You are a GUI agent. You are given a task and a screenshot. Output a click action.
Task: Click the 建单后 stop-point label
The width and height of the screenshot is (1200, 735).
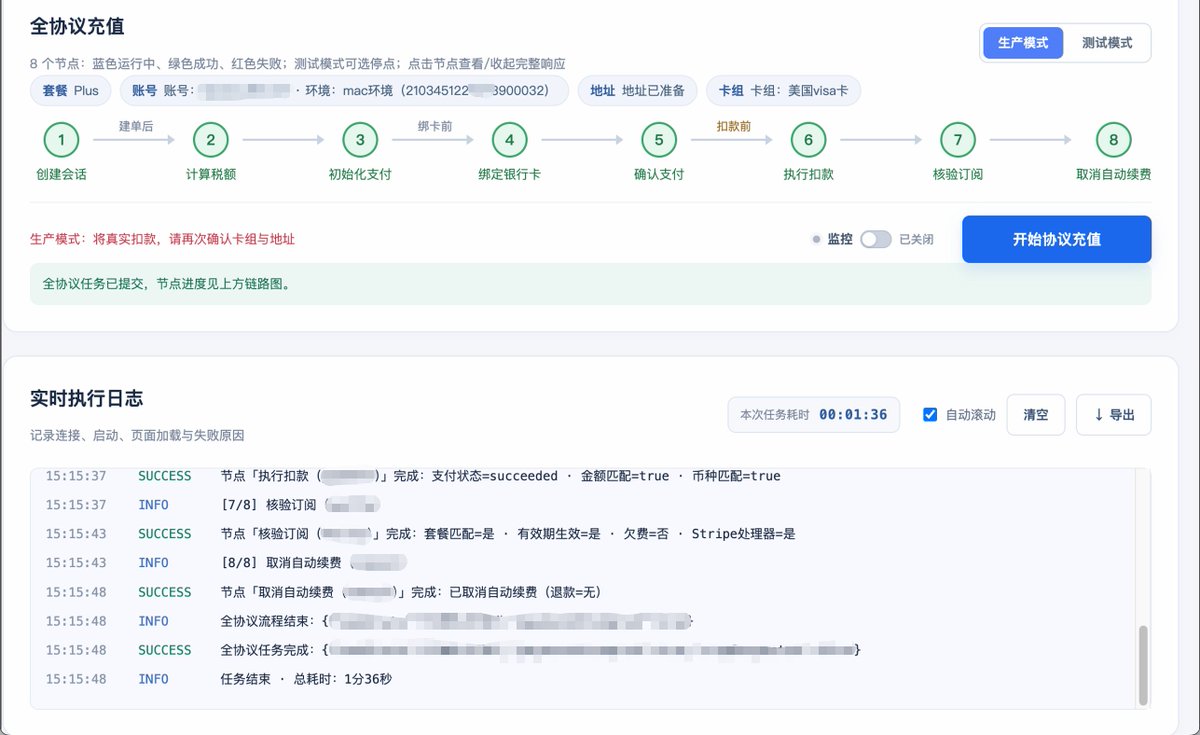click(136, 127)
